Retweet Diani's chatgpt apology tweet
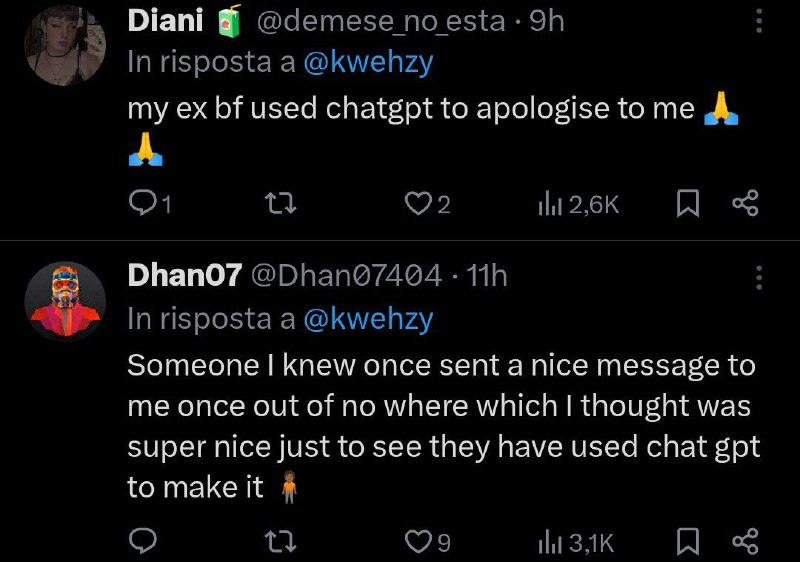This screenshot has width=800, height=562. (282, 204)
